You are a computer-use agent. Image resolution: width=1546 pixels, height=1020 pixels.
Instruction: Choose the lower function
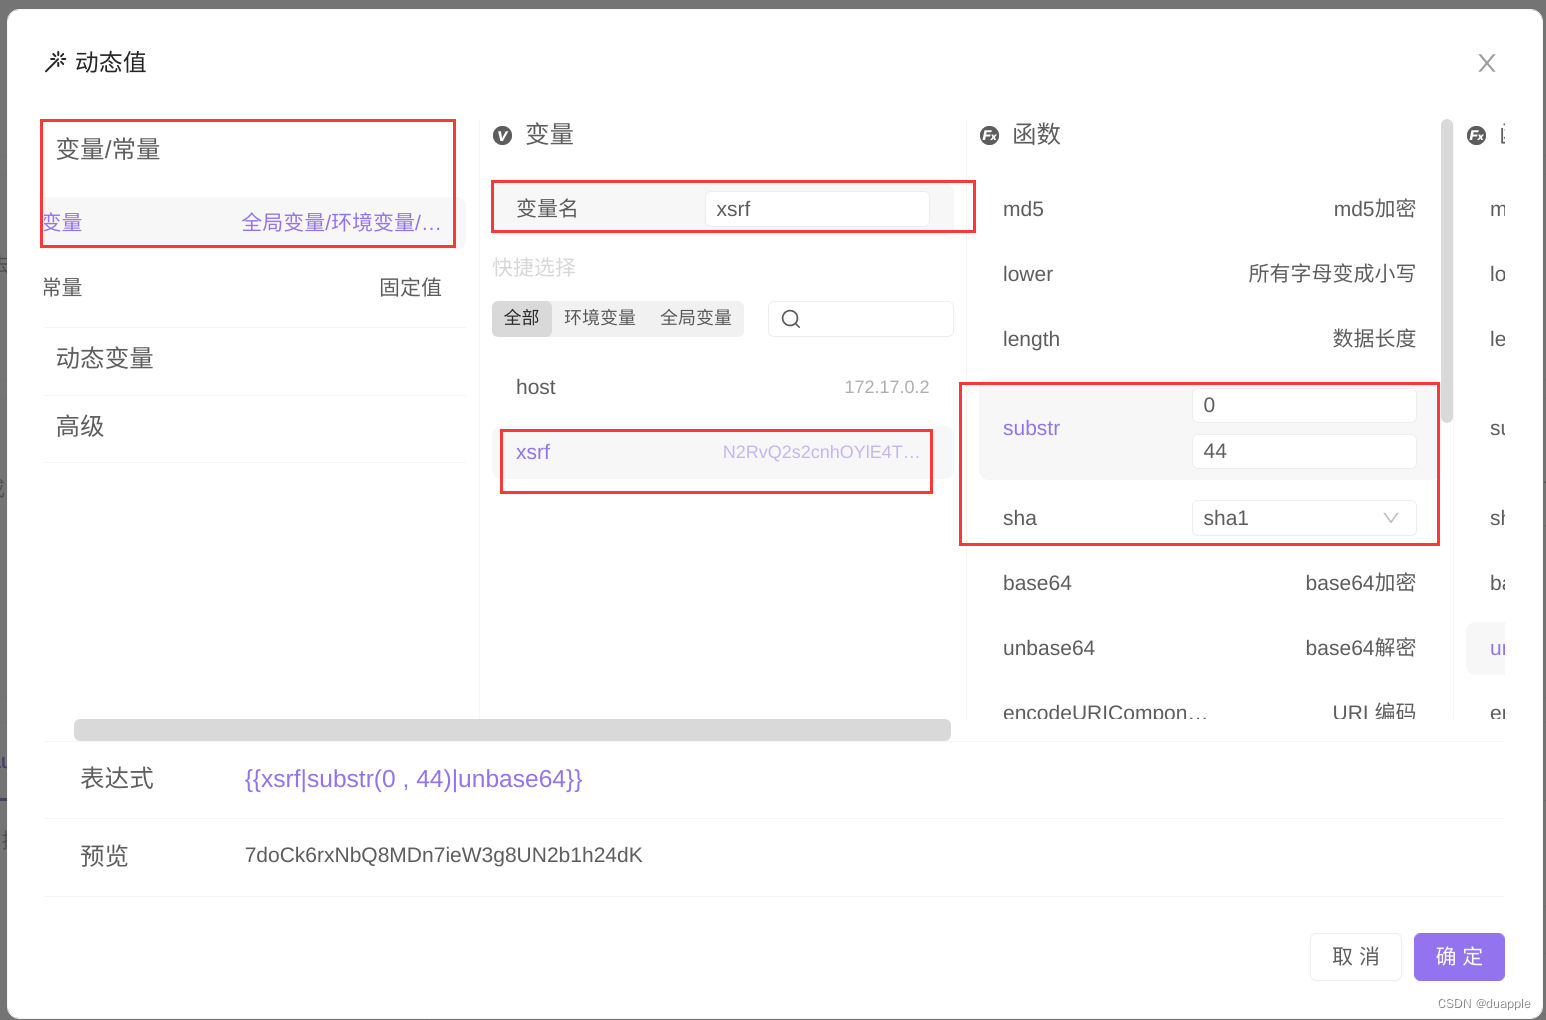pos(1209,274)
